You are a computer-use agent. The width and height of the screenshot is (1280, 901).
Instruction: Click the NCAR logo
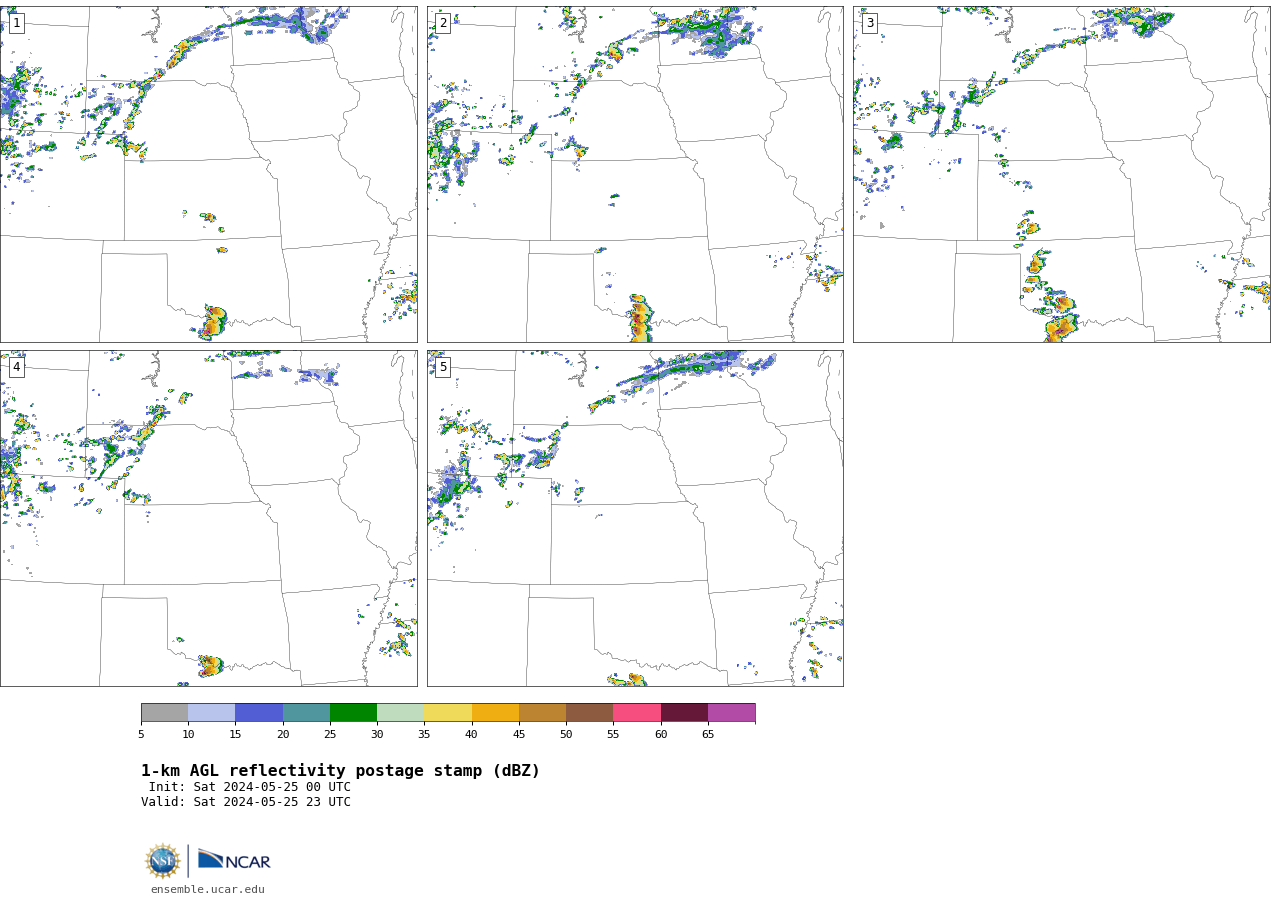[x=234, y=860]
